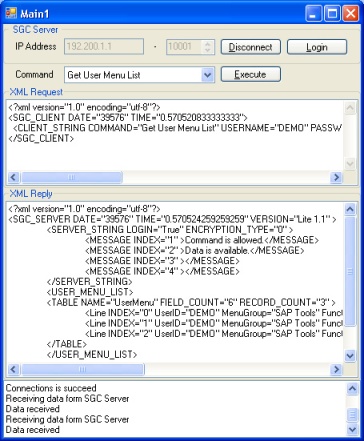The width and height of the screenshot is (364, 441).
Task: Click the xml version line in XML Request
Action: click(85, 107)
